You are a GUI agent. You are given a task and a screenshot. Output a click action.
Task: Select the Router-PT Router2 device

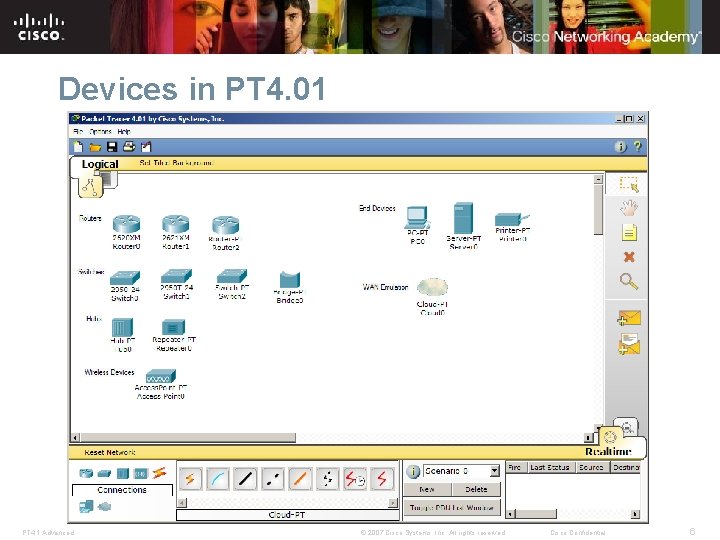(225, 225)
